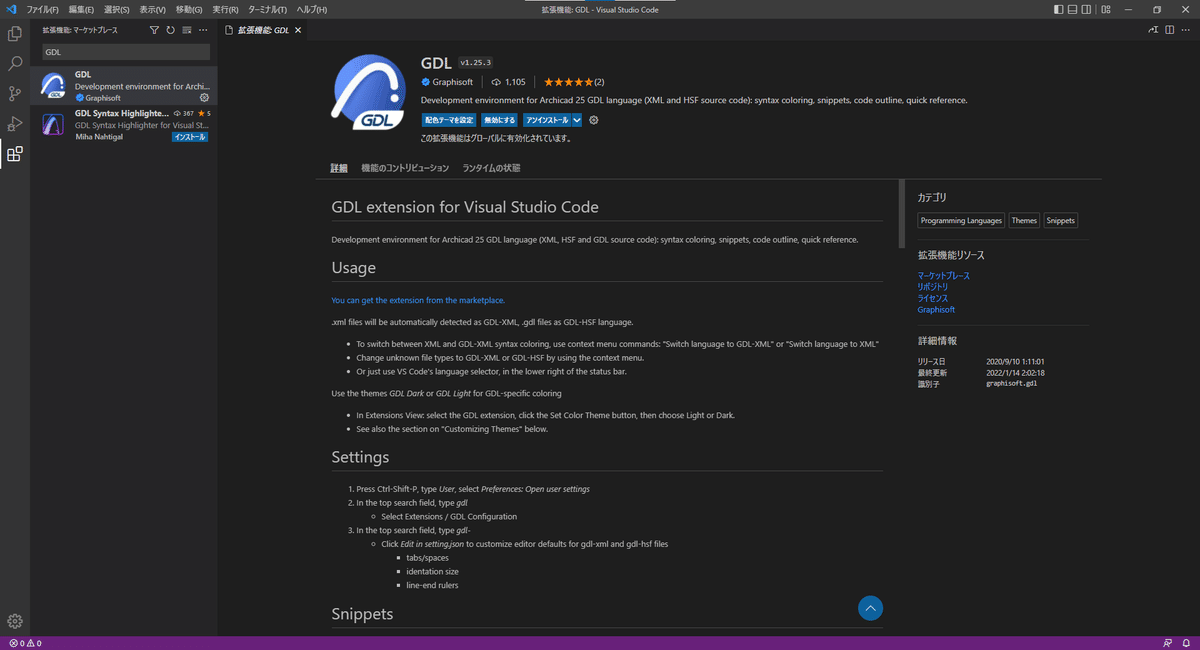Open the Source Control view icon
1200x650 pixels.
pos(15,94)
